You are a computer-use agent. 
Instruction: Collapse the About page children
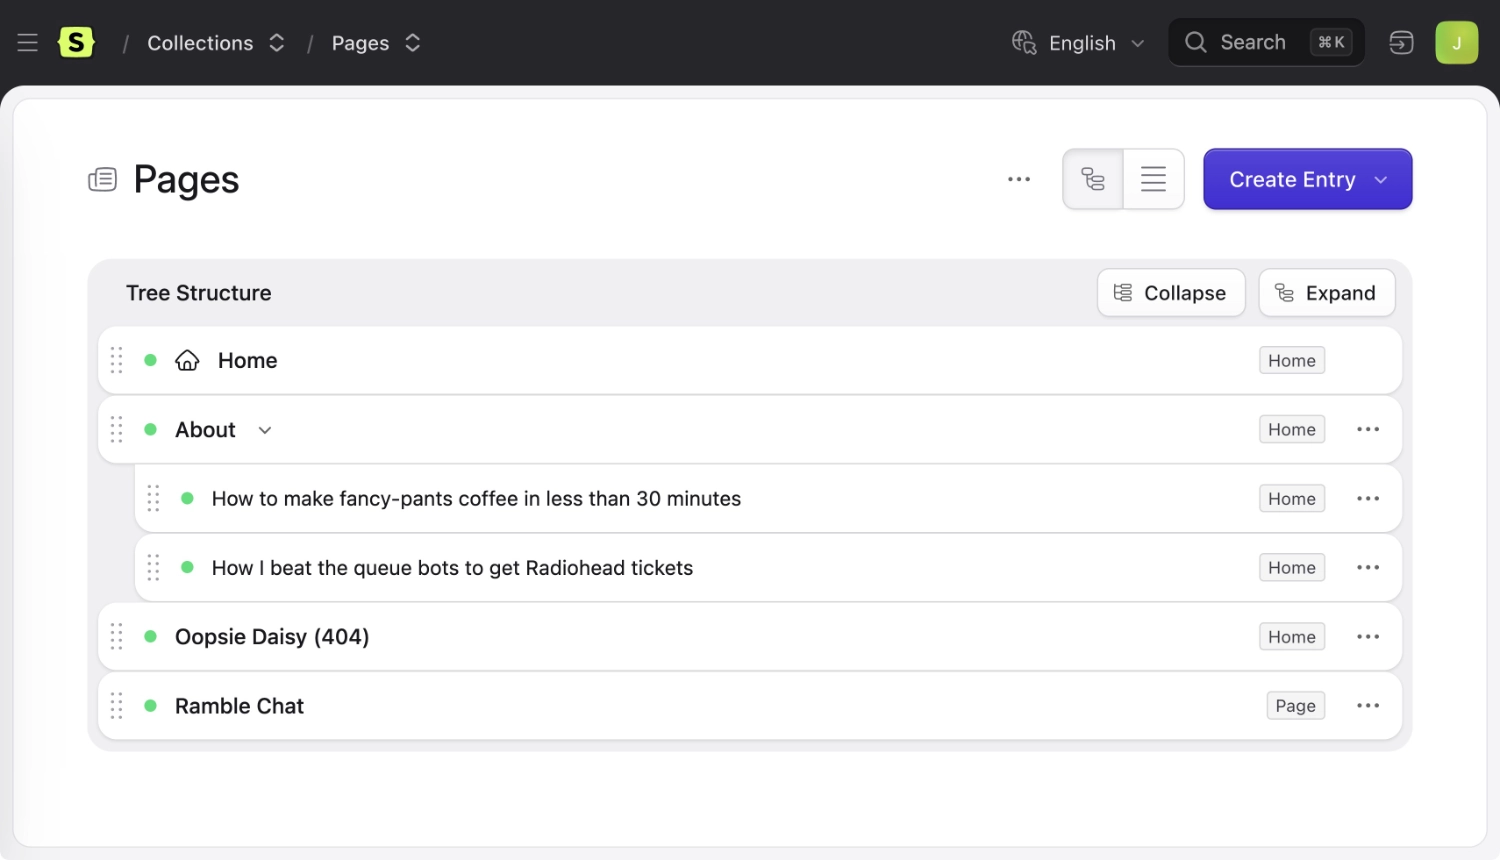coord(265,430)
